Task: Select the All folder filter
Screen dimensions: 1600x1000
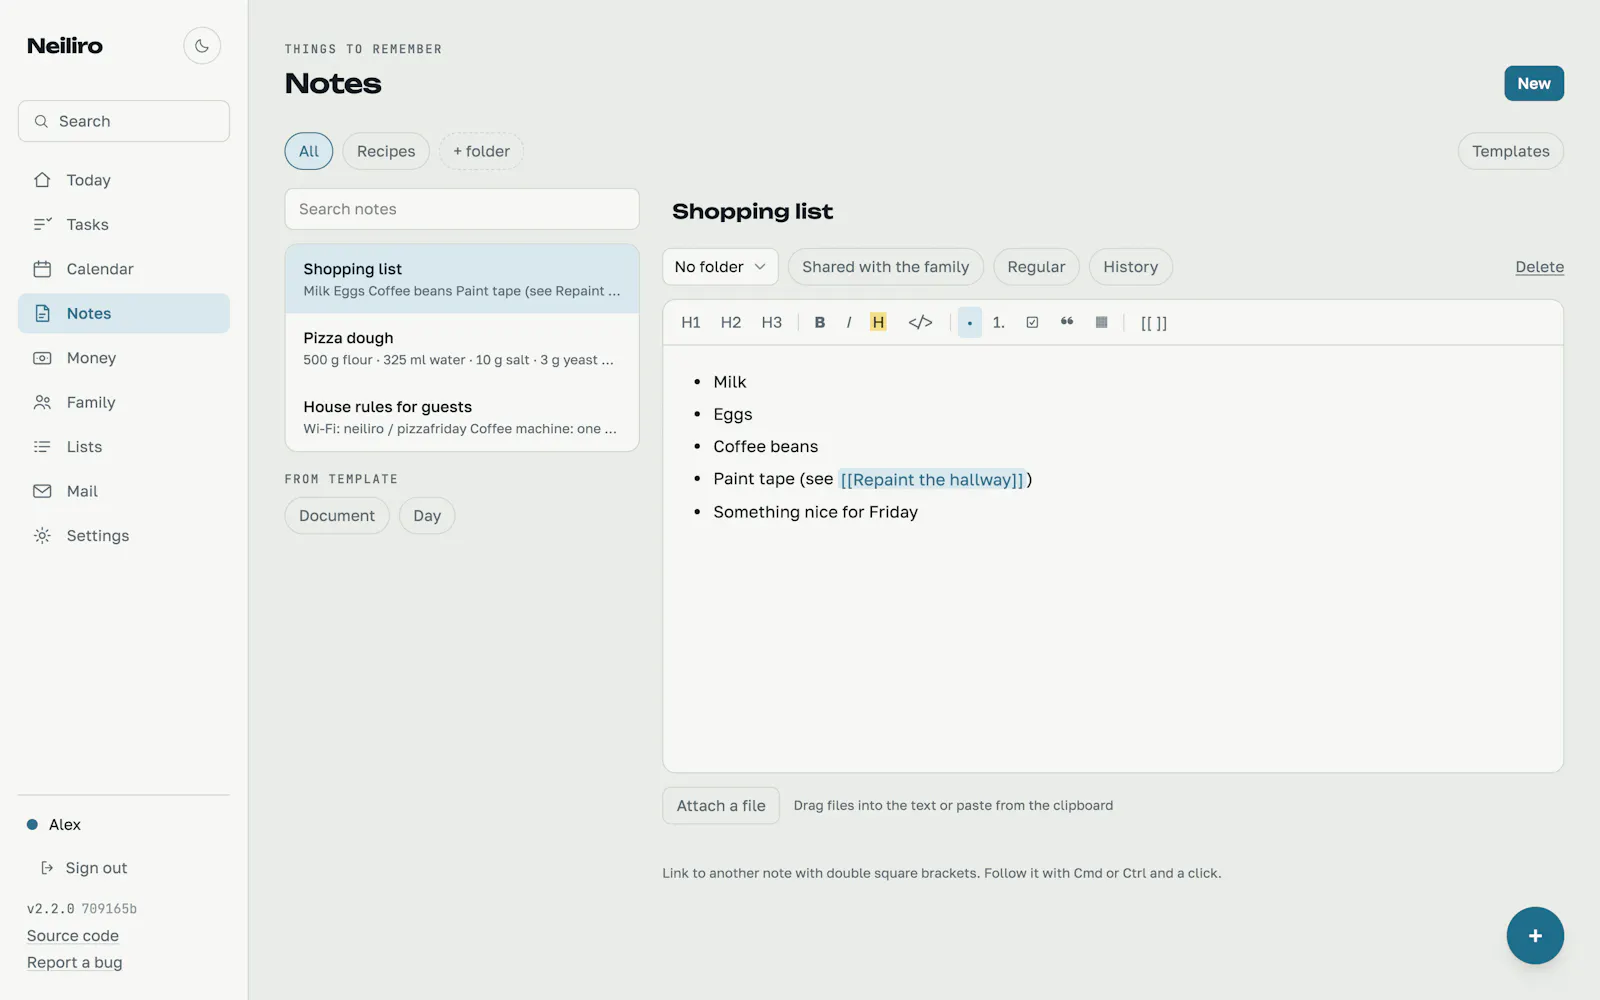Action: 309,151
